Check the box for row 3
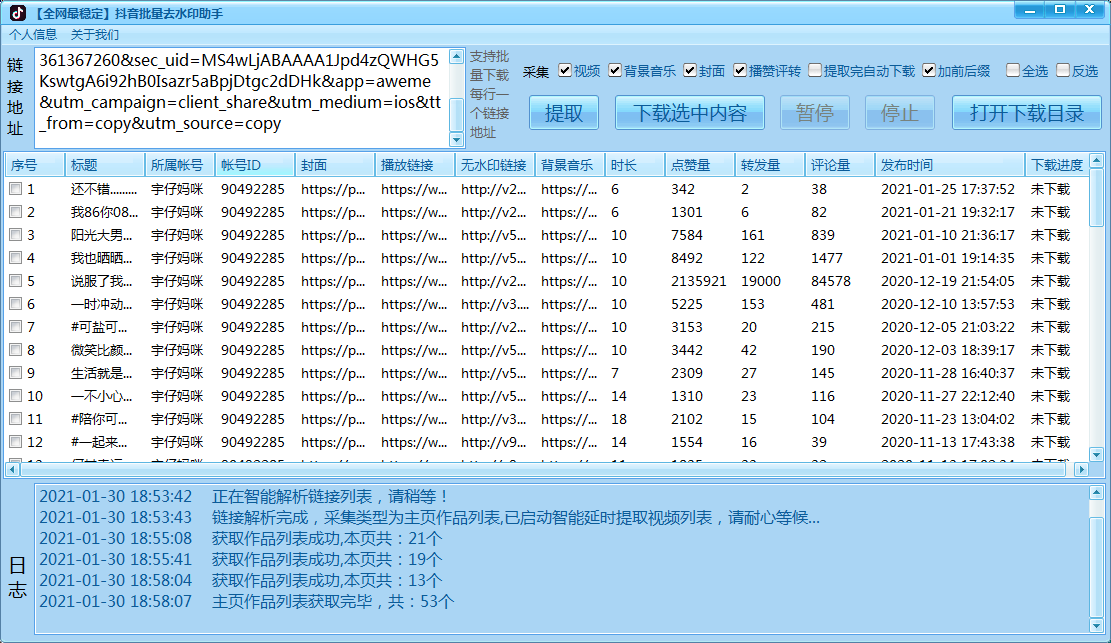 tap(16, 235)
